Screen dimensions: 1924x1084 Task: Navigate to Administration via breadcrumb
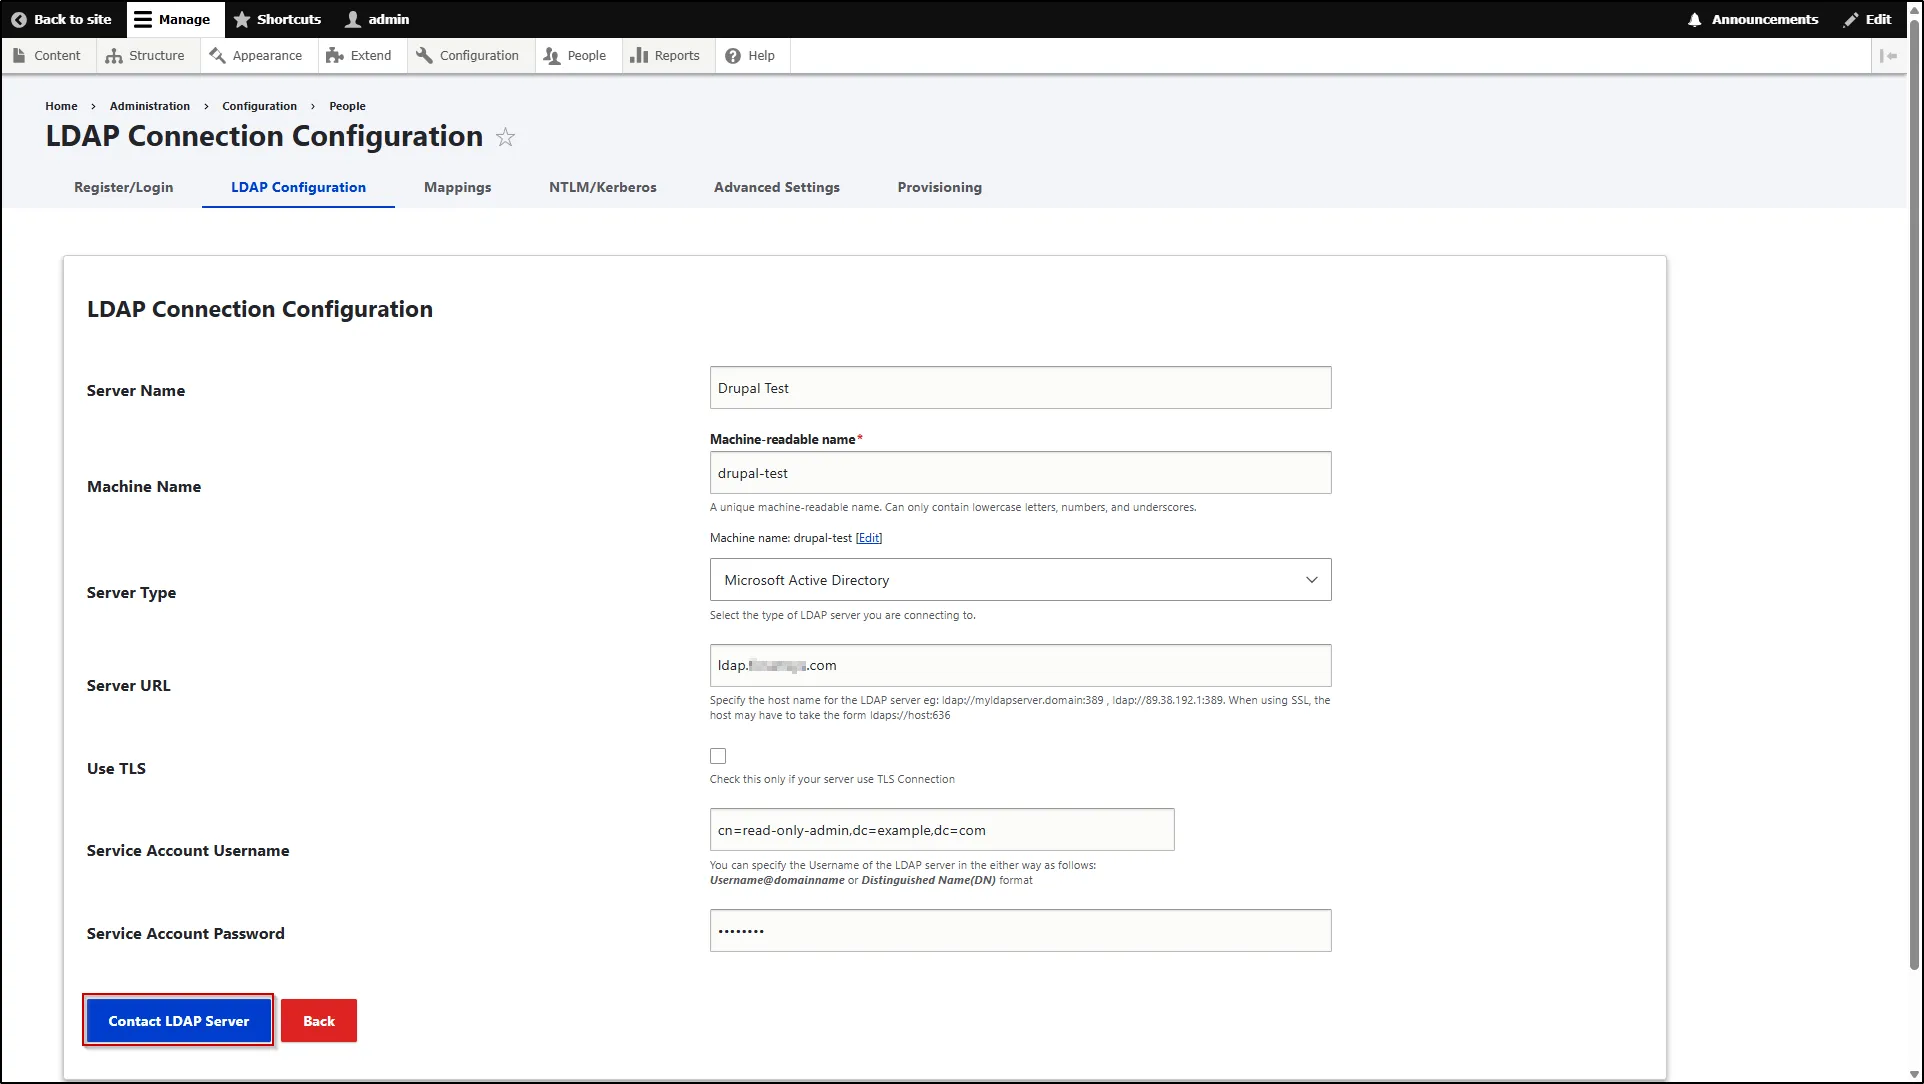149,106
